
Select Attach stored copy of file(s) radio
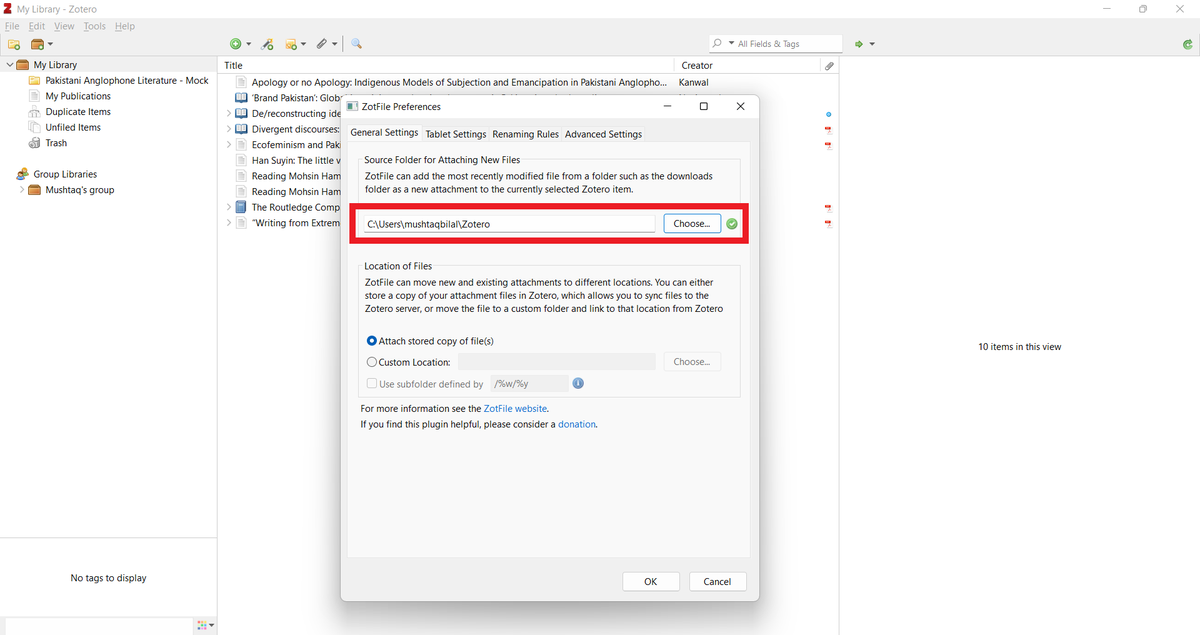(x=372, y=341)
